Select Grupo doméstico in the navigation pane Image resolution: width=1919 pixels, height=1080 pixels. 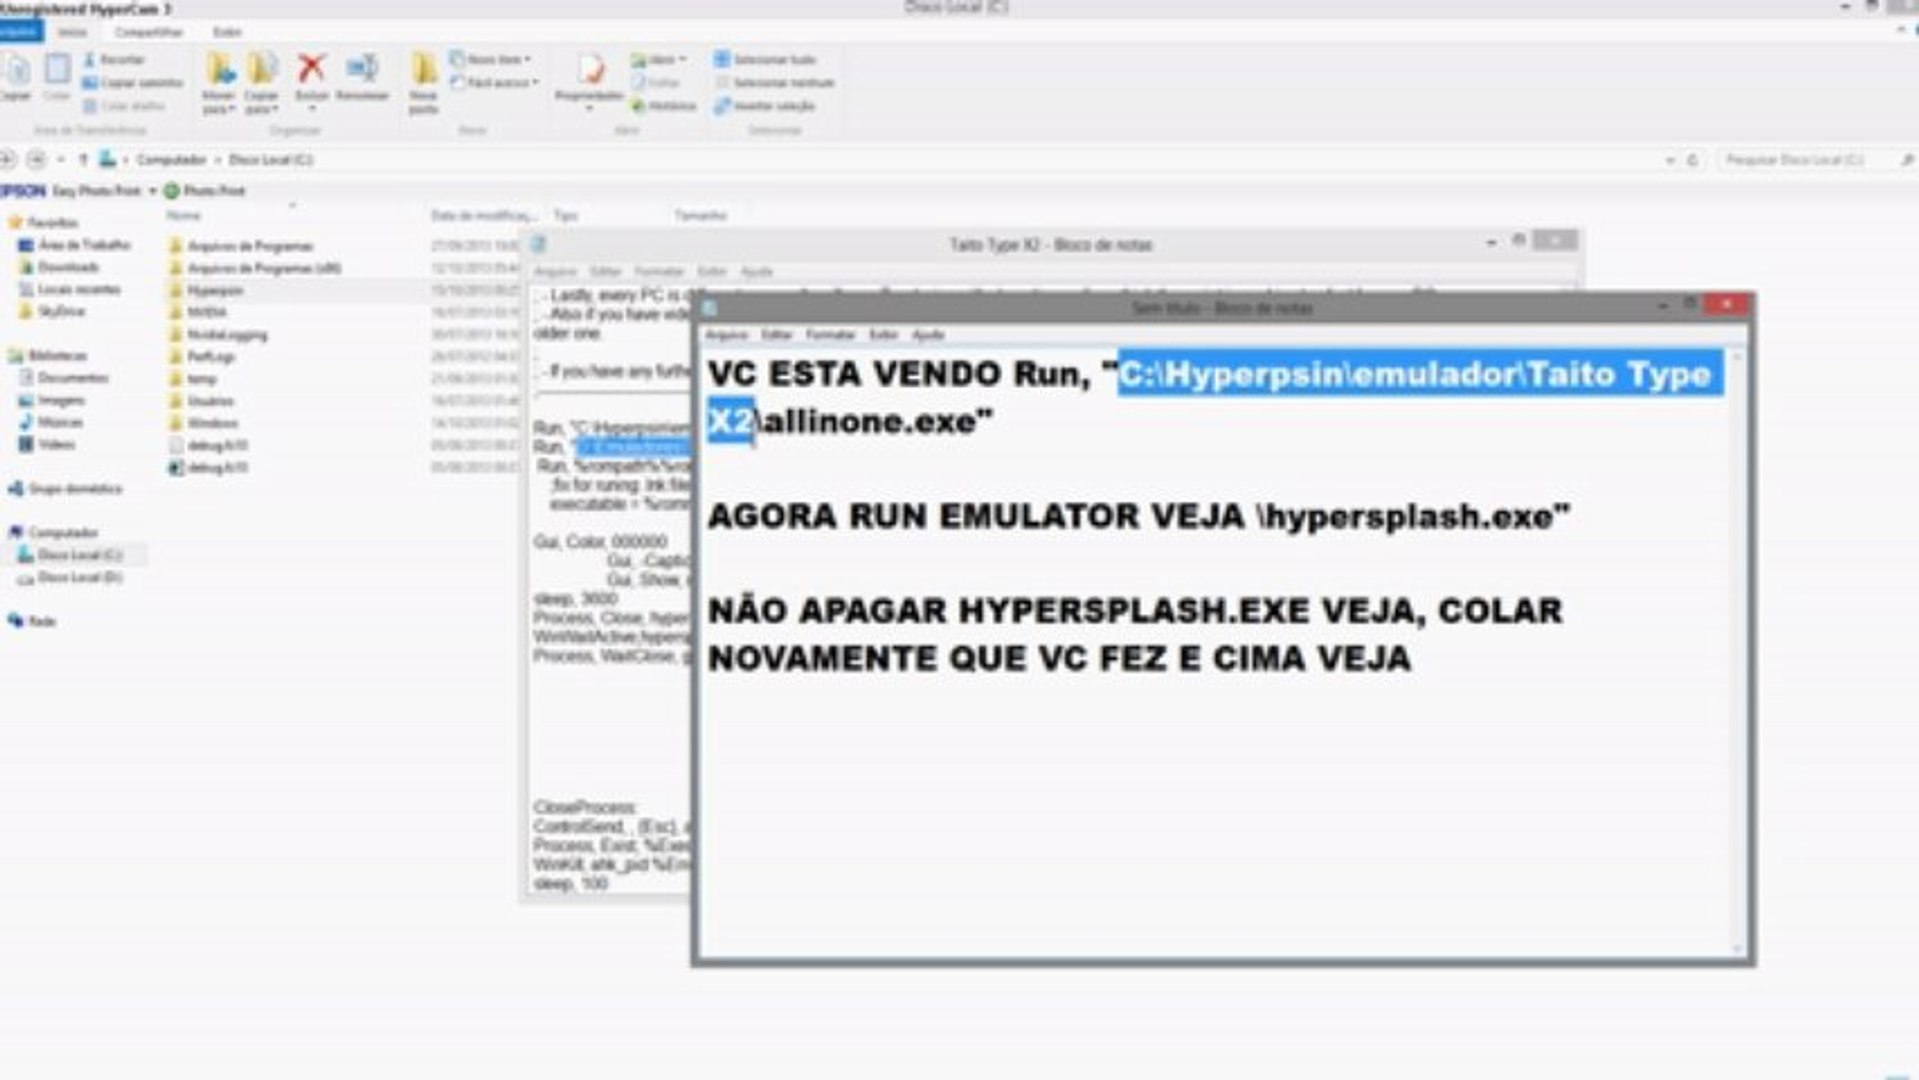(66, 489)
